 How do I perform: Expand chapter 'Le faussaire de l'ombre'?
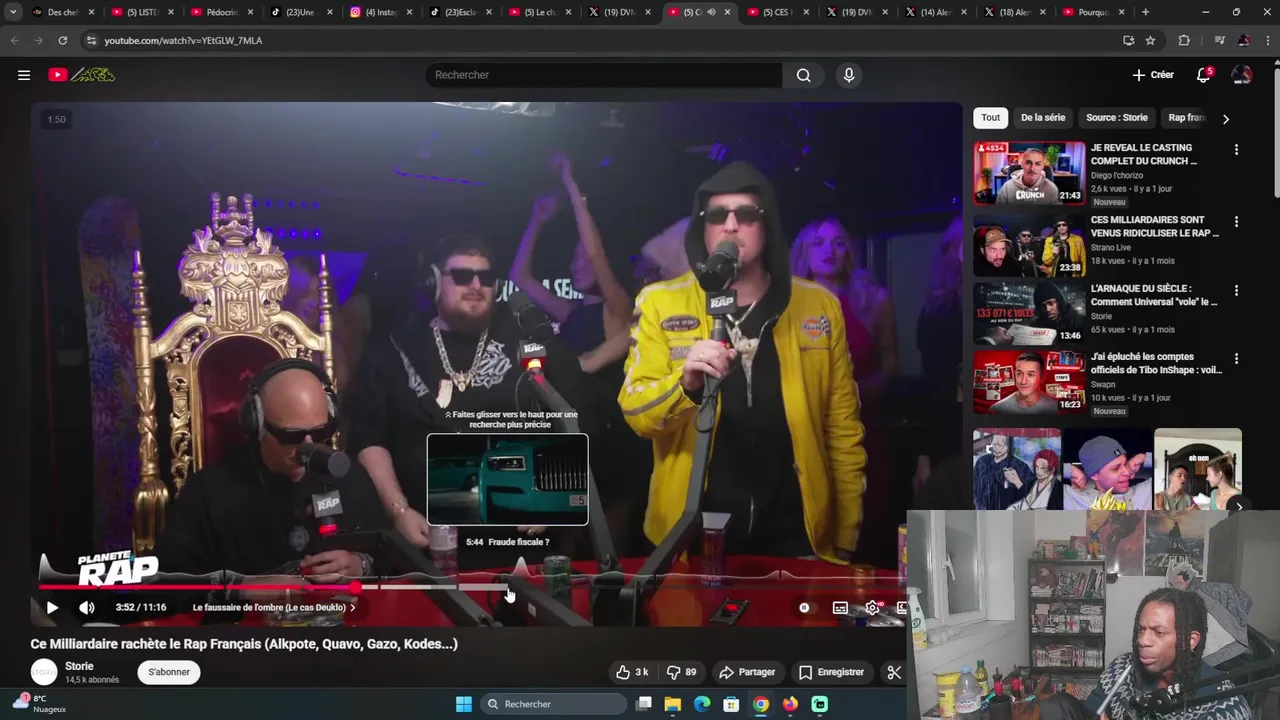tap(274, 607)
